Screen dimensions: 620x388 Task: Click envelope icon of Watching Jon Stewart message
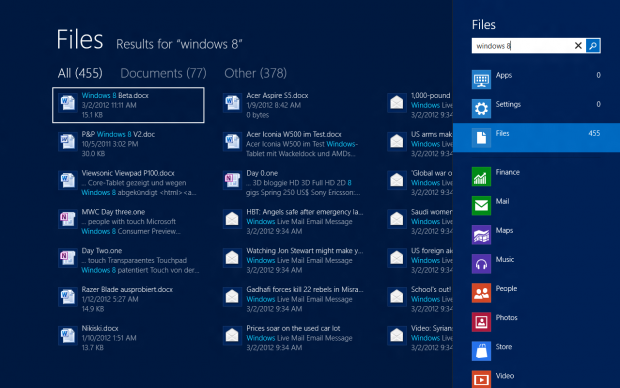[232, 258]
